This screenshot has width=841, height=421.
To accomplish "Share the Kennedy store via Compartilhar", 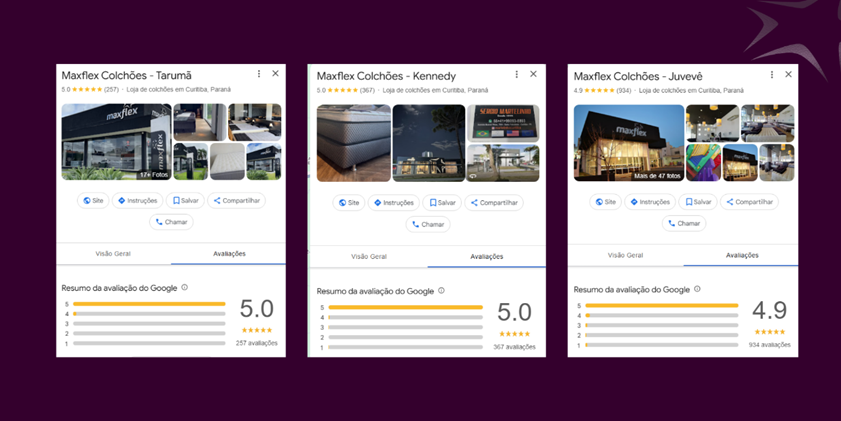I will [x=494, y=203].
